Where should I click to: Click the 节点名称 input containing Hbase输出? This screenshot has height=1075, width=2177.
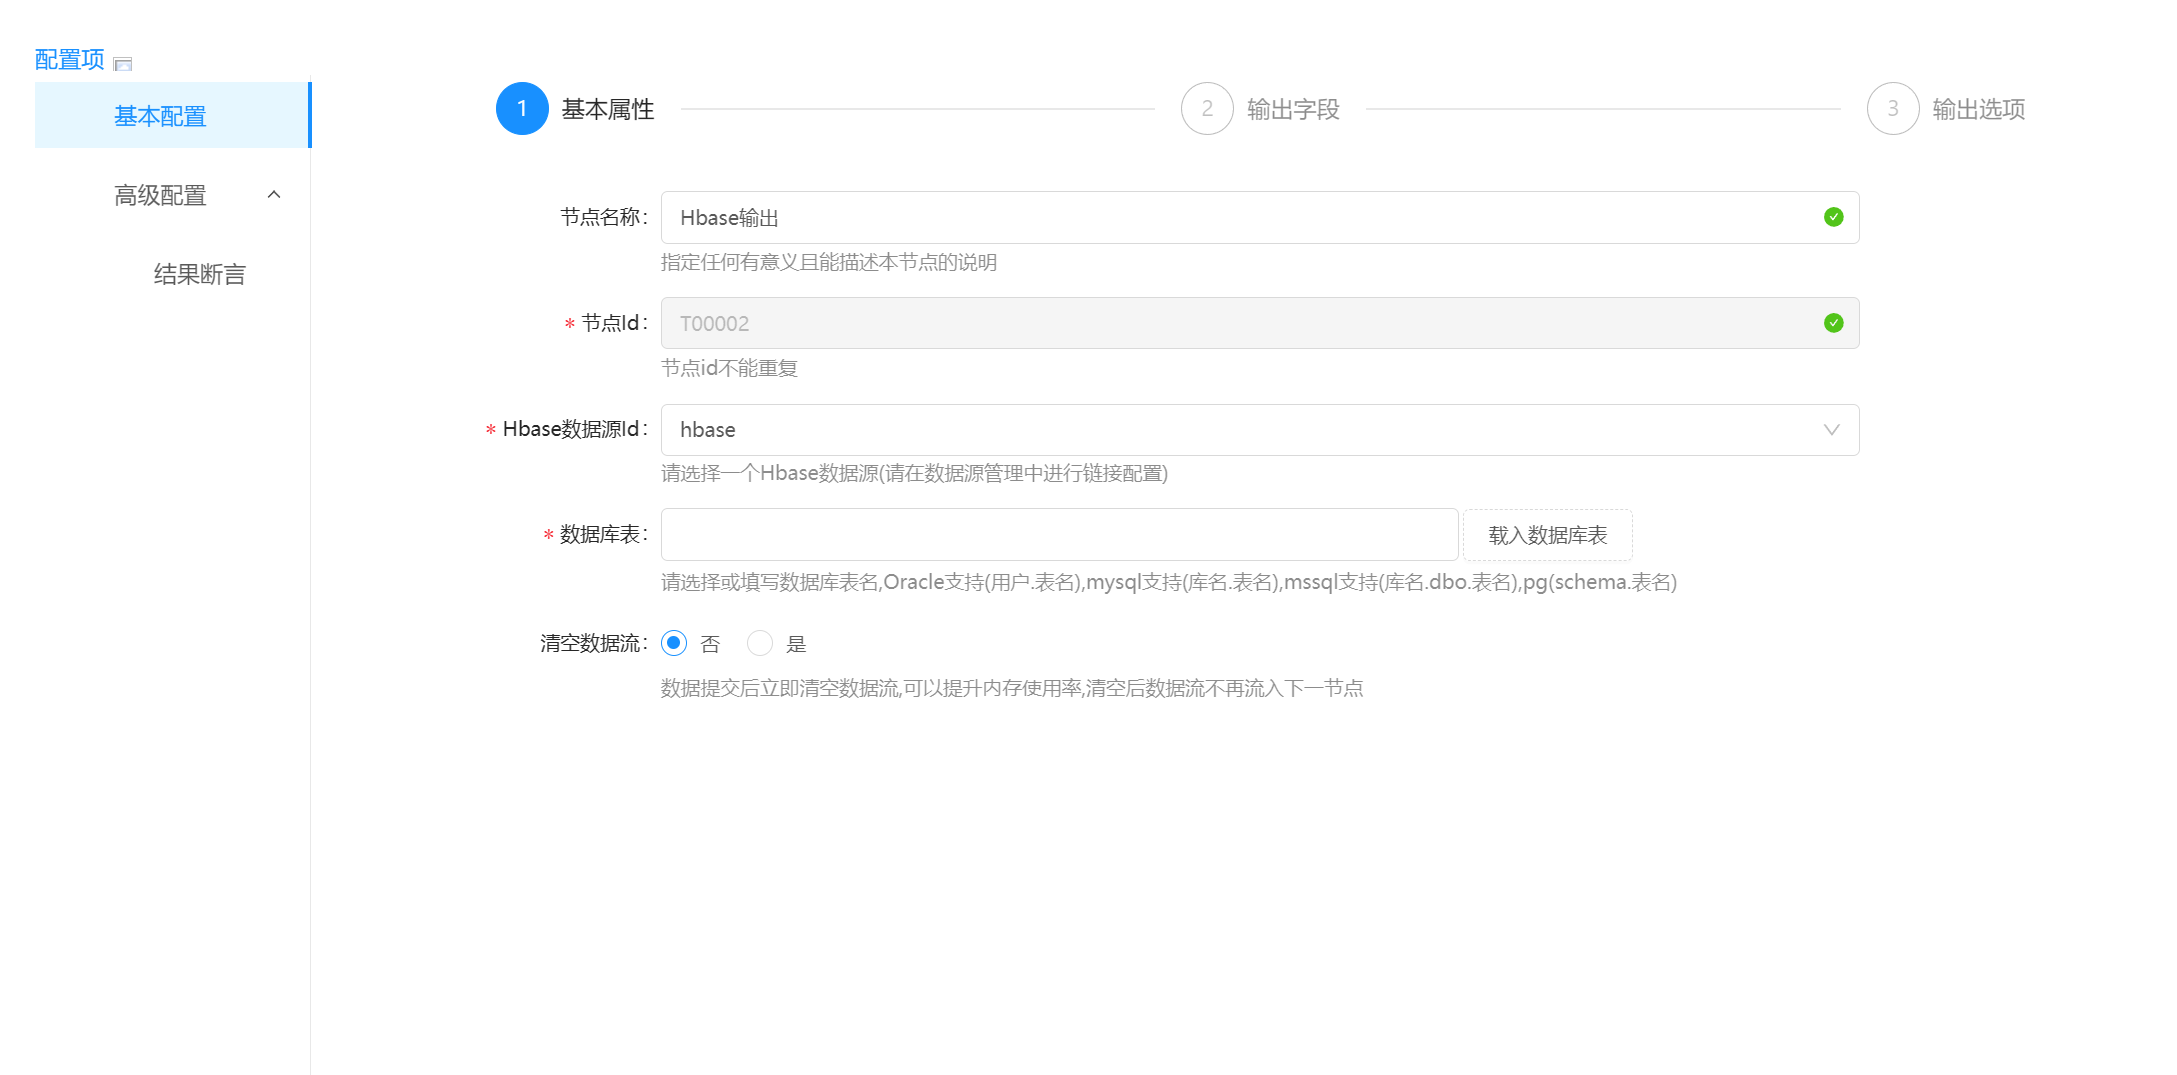pos(1240,217)
